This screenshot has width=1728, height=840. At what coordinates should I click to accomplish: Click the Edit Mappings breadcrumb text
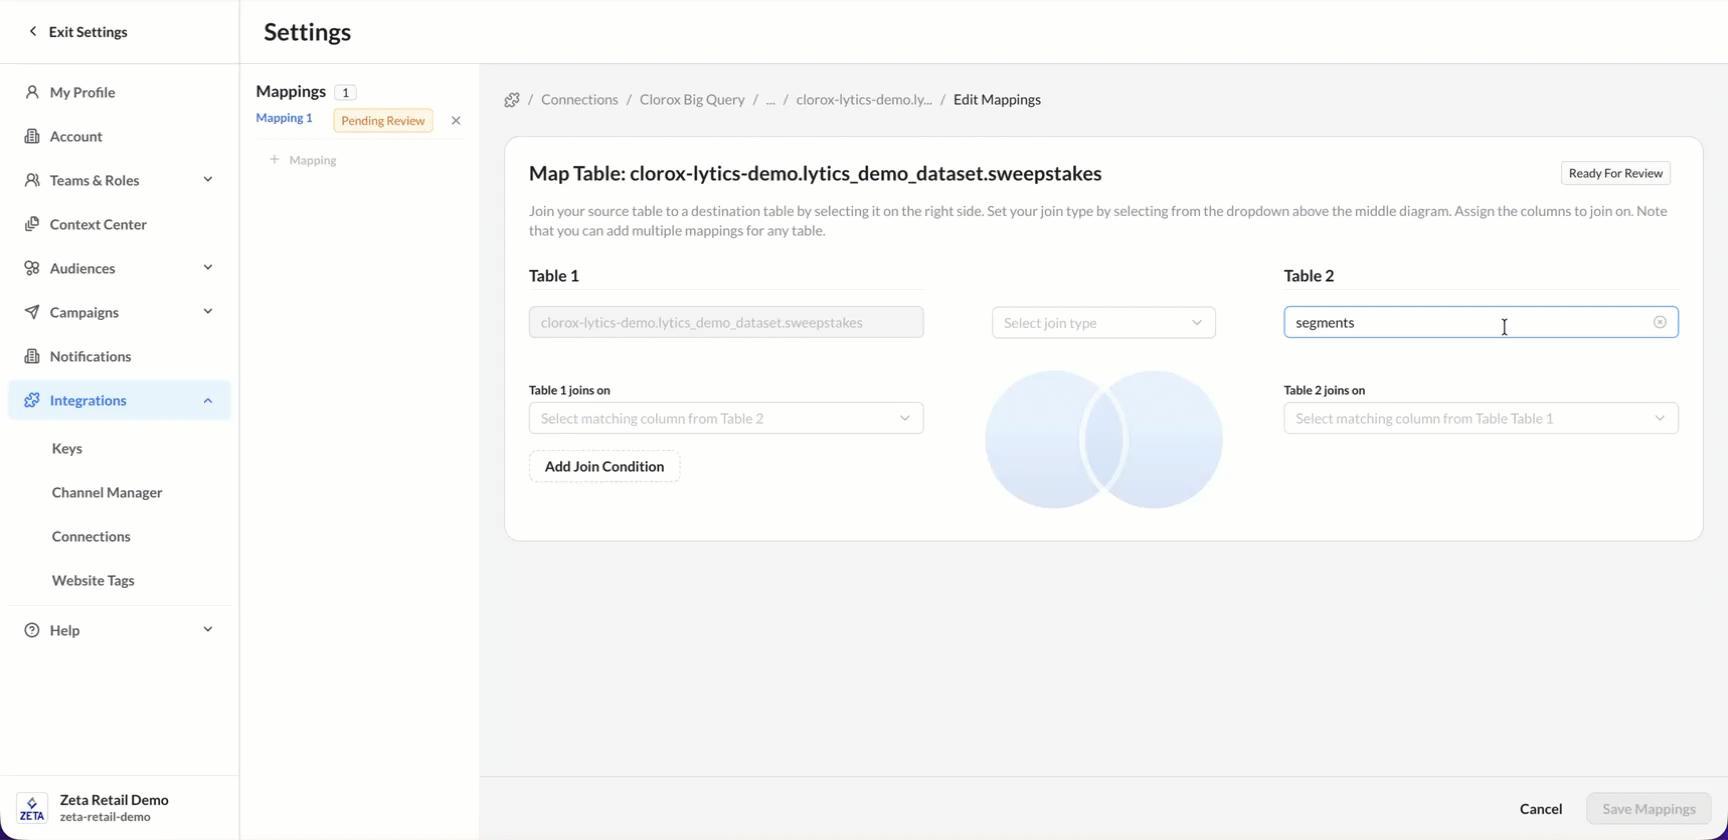997,100
